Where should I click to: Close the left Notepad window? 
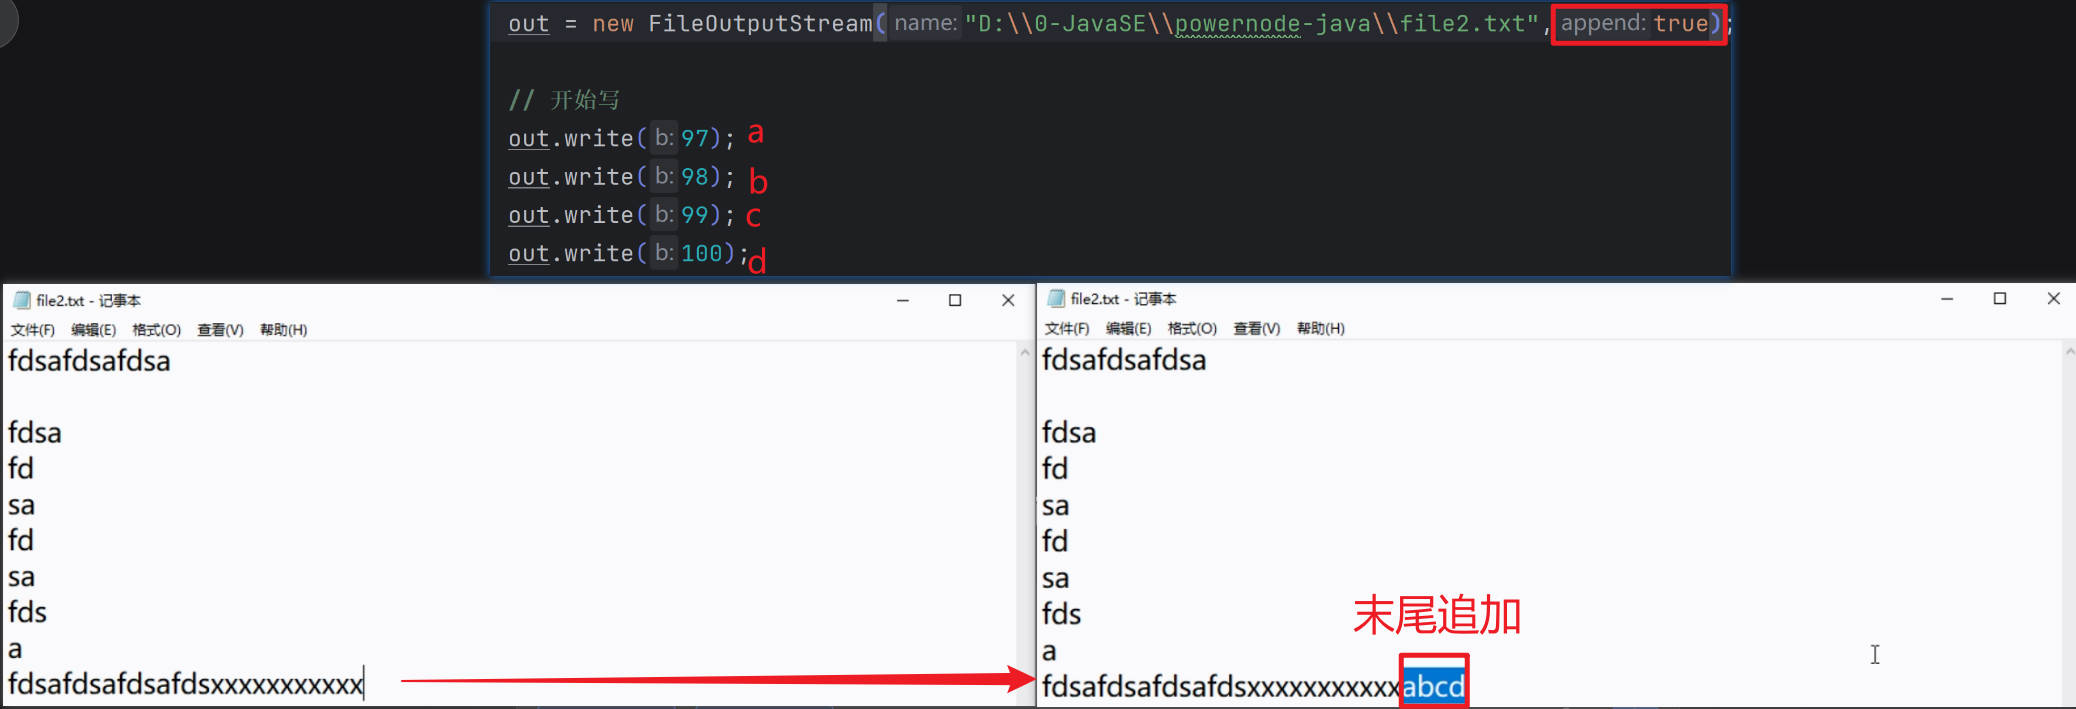pyautogui.click(x=1008, y=300)
